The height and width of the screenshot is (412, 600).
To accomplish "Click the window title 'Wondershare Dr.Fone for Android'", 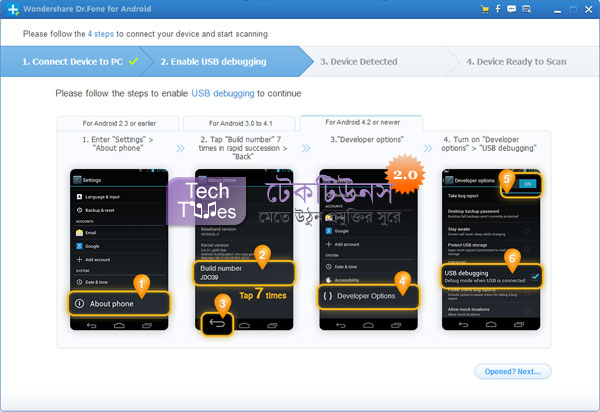I will 87,9.
